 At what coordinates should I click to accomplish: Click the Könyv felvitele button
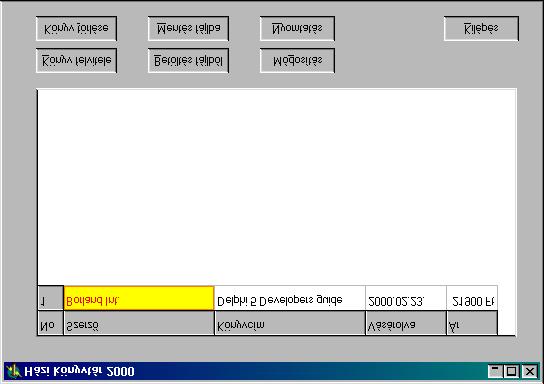(x=76, y=61)
